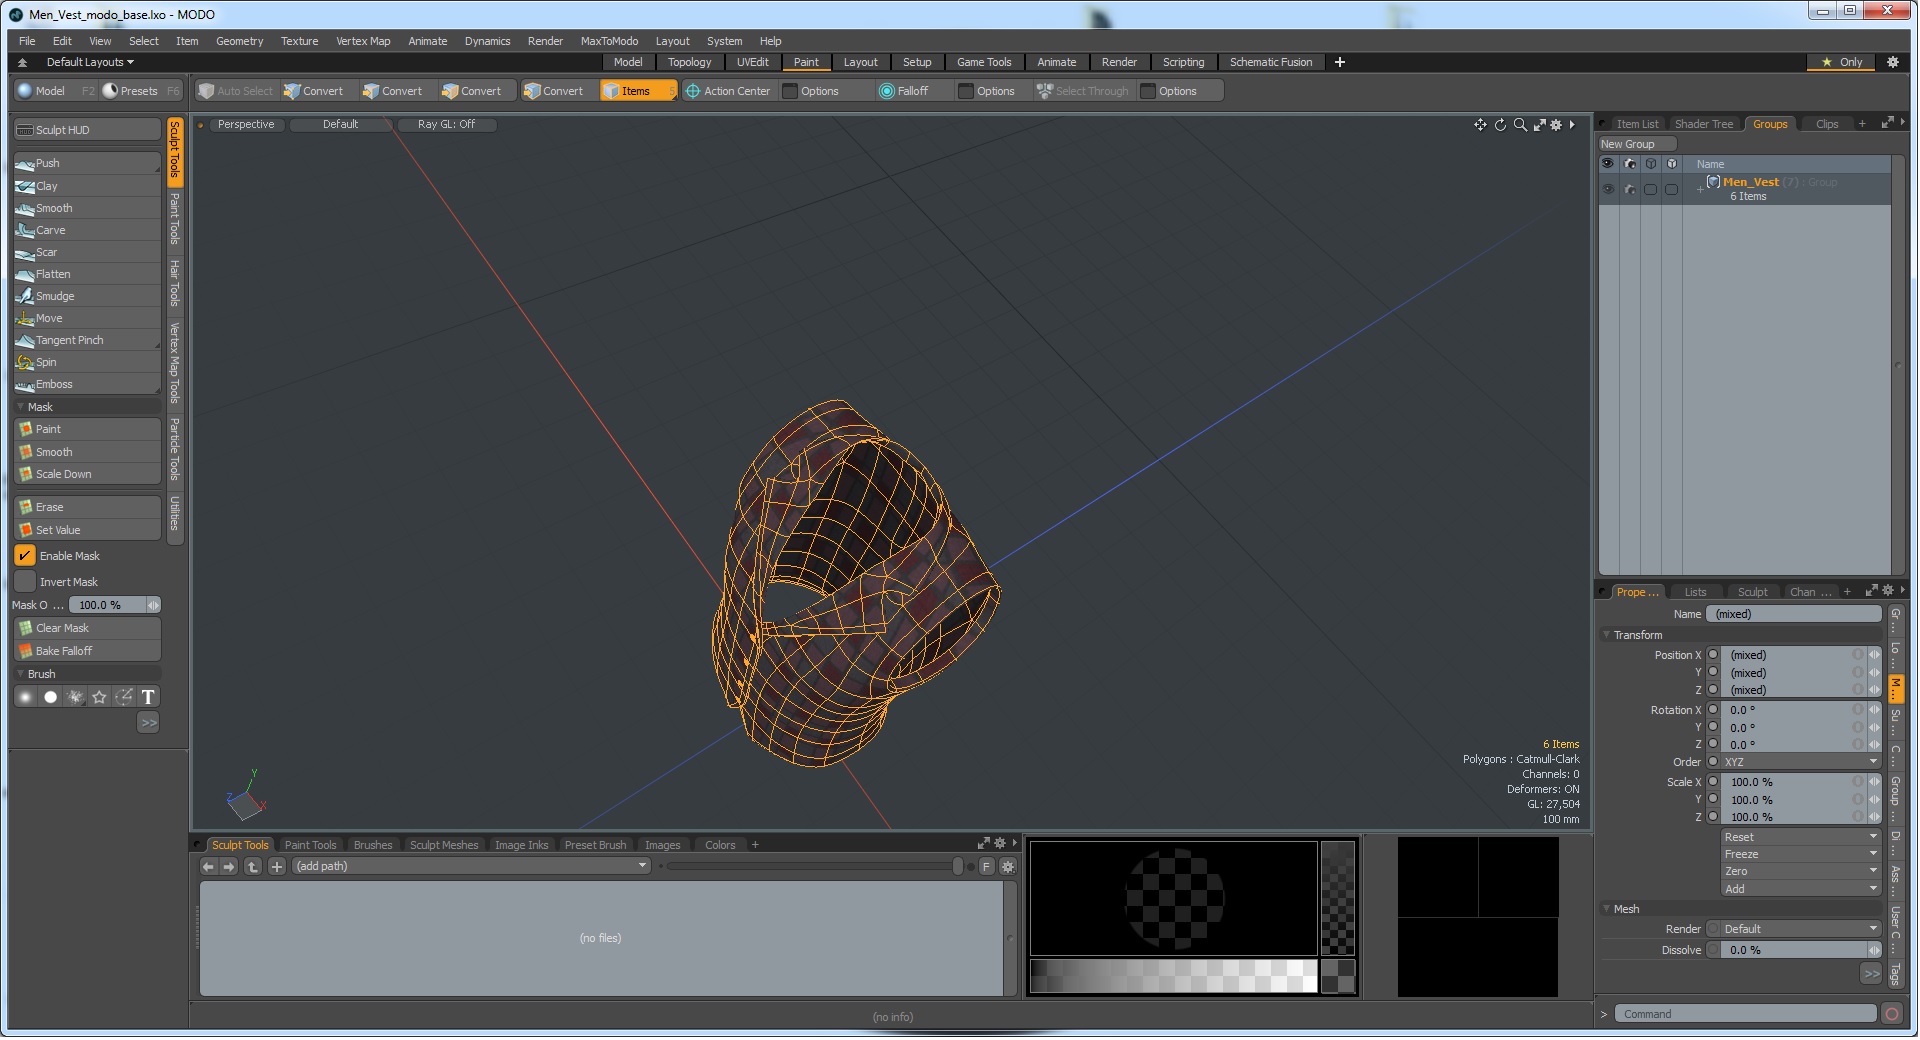Image resolution: width=1920 pixels, height=1040 pixels.
Task: Switch to the Shader Tree tab
Action: (1704, 124)
